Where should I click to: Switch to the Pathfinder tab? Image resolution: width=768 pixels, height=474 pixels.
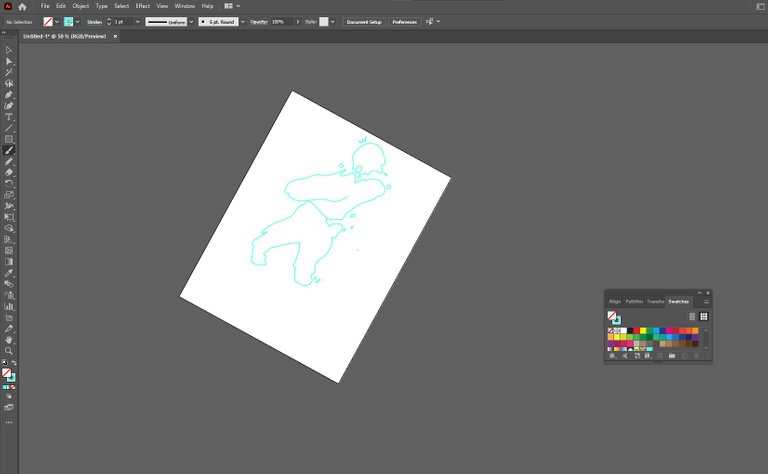tap(634, 302)
